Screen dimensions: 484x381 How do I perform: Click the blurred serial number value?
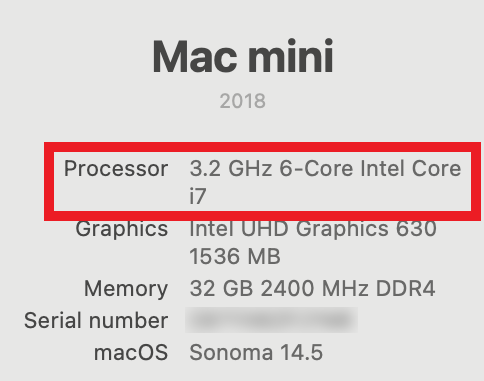click(271, 320)
